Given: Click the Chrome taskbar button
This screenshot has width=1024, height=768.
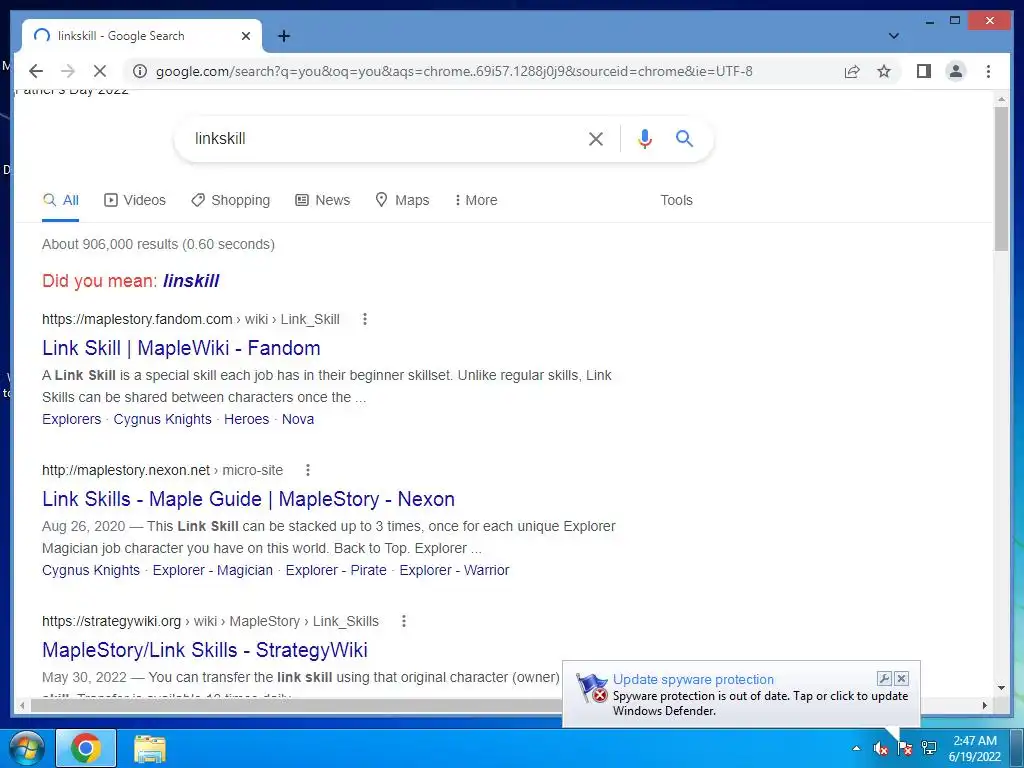Looking at the screenshot, I should coord(86,748).
